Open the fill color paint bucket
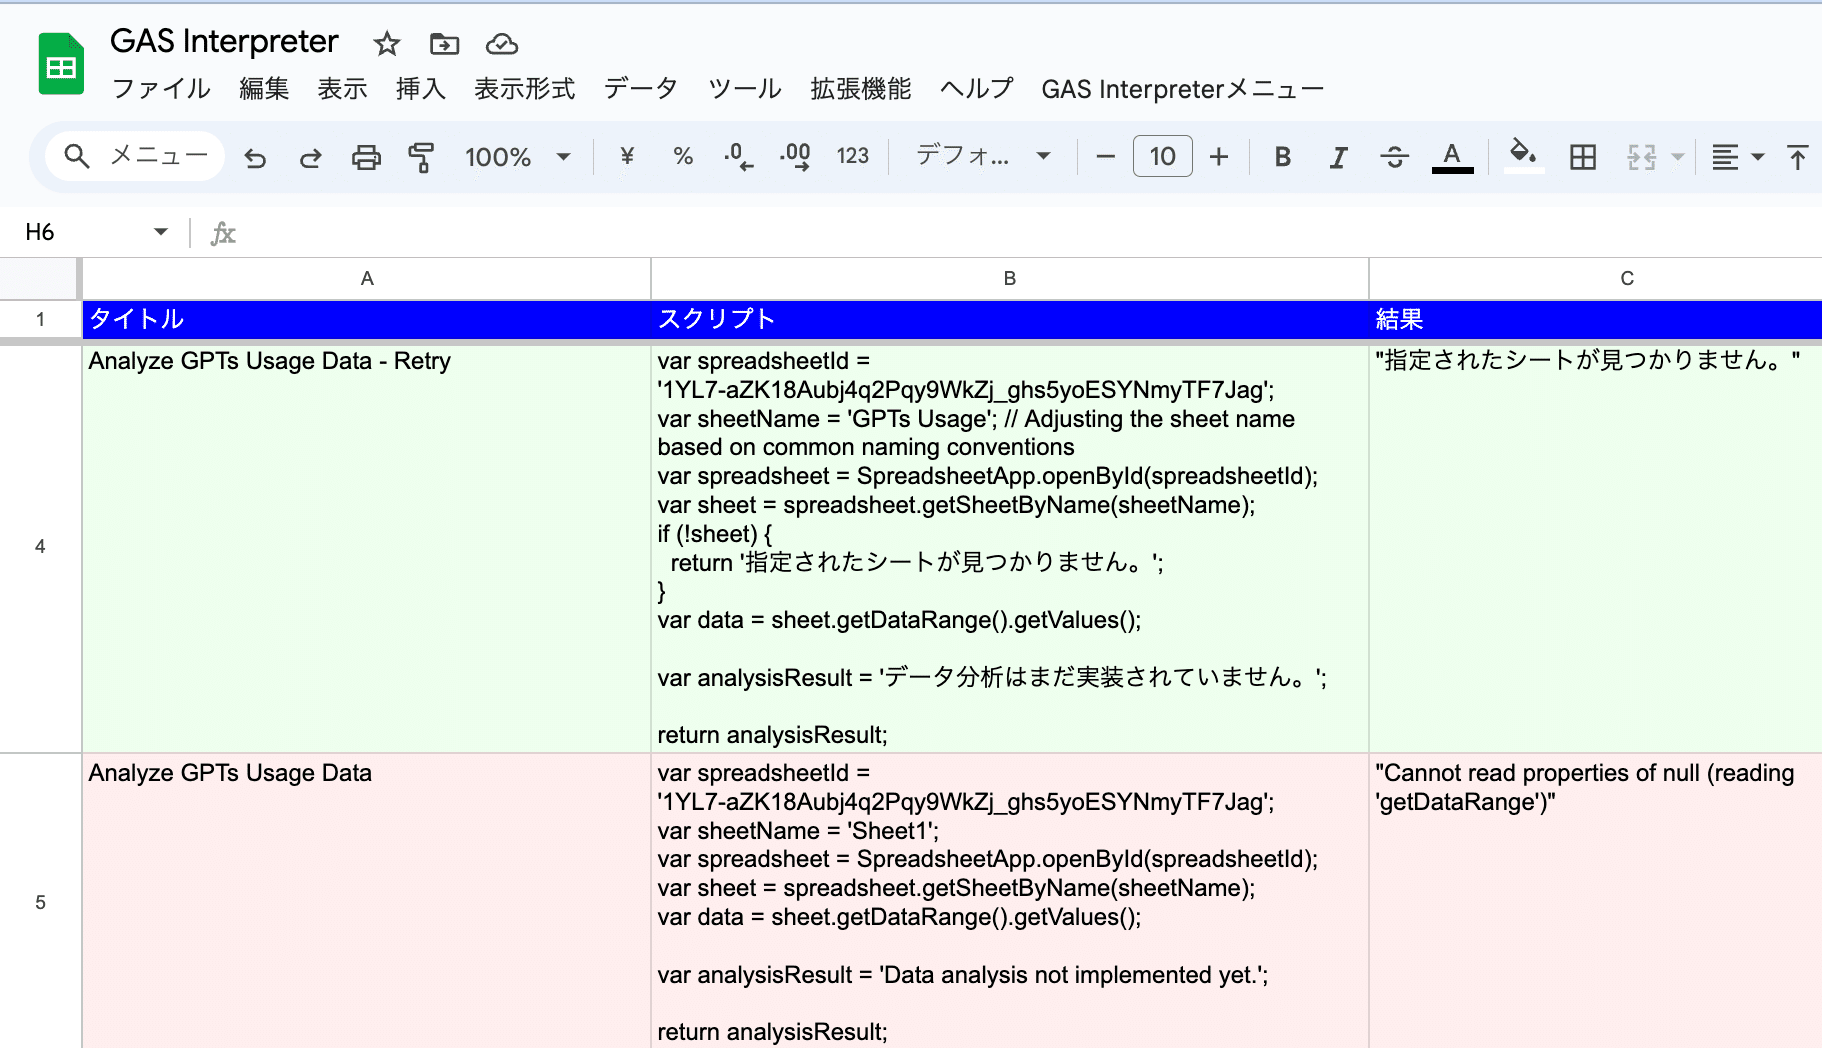 [1522, 155]
